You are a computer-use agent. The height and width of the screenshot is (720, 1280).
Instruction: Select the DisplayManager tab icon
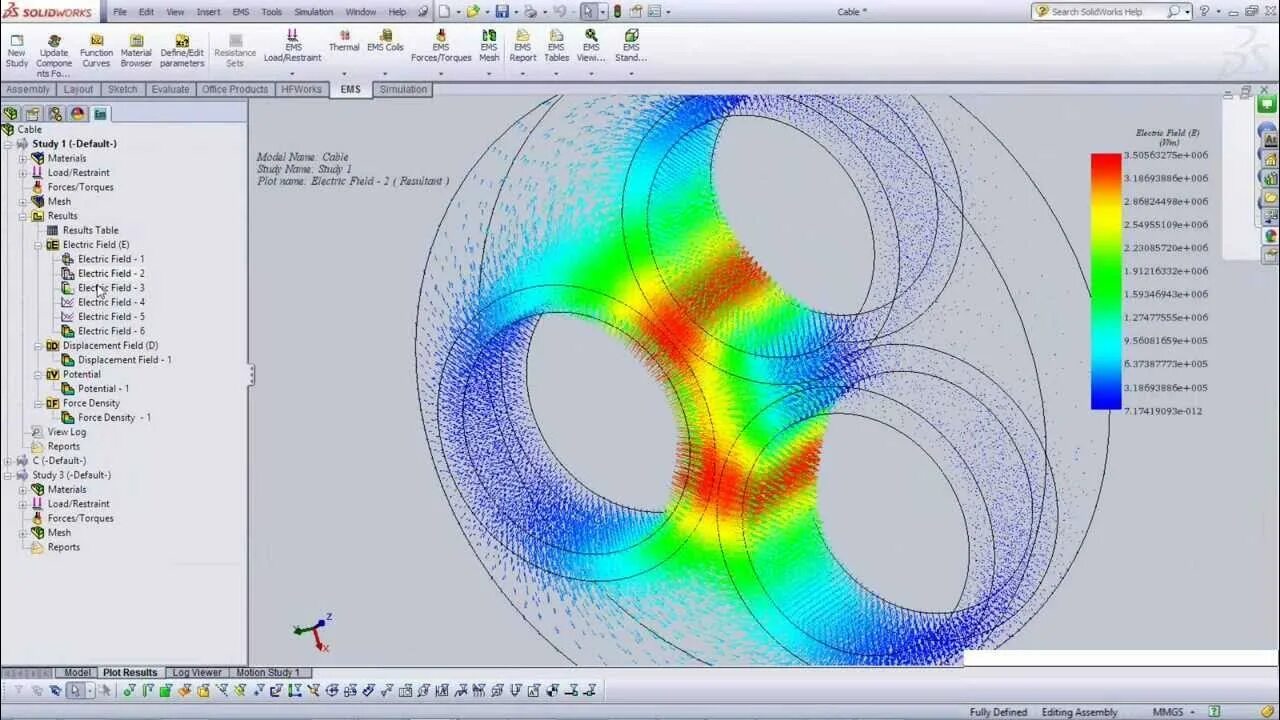click(x=77, y=114)
